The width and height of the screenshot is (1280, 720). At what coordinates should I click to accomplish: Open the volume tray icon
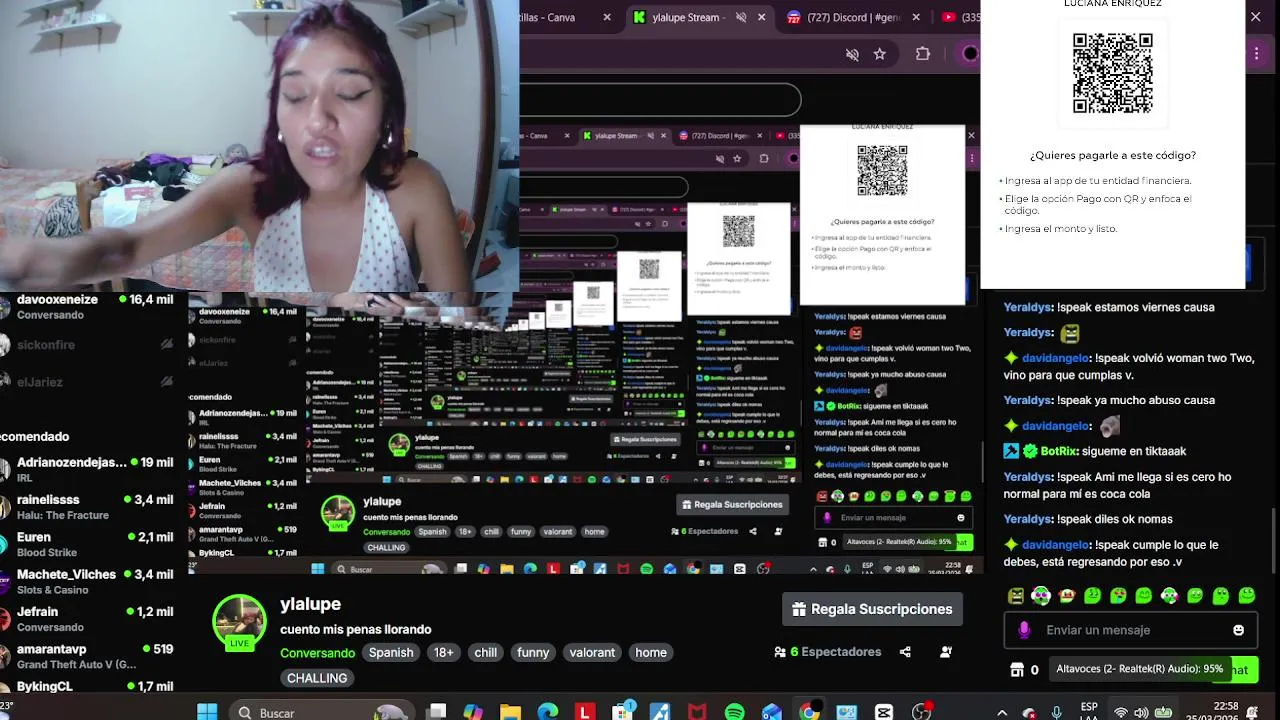1141,712
